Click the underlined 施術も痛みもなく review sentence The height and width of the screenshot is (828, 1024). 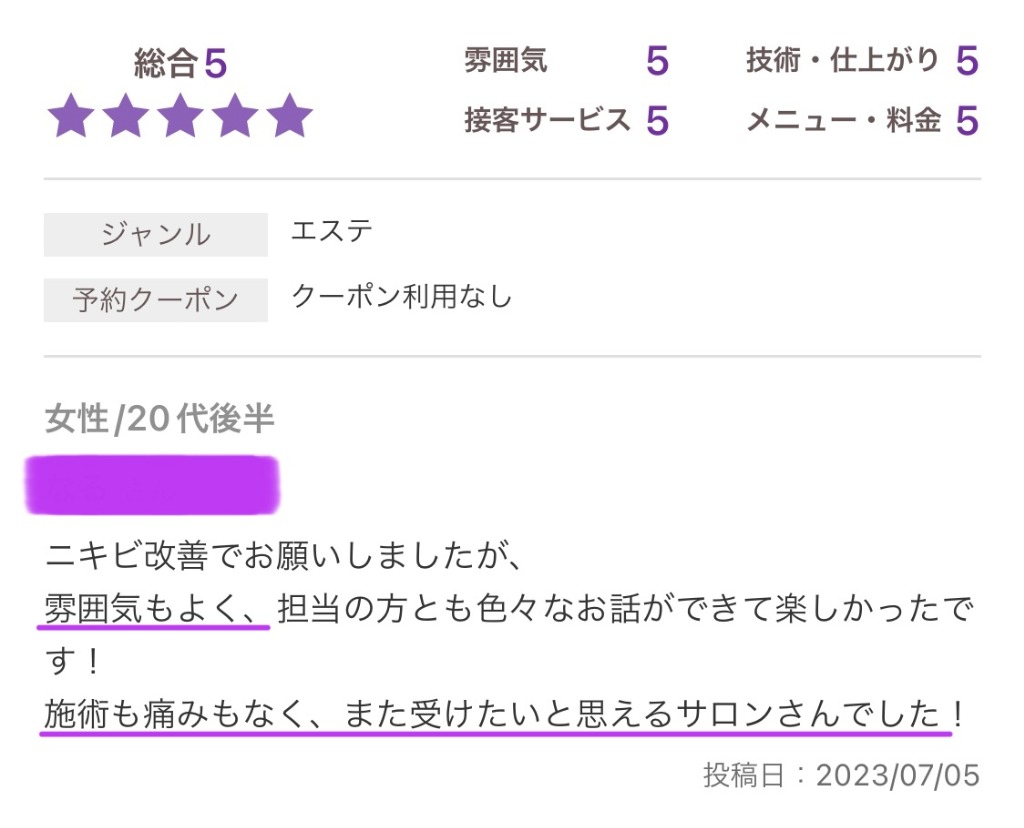coord(495,714)
